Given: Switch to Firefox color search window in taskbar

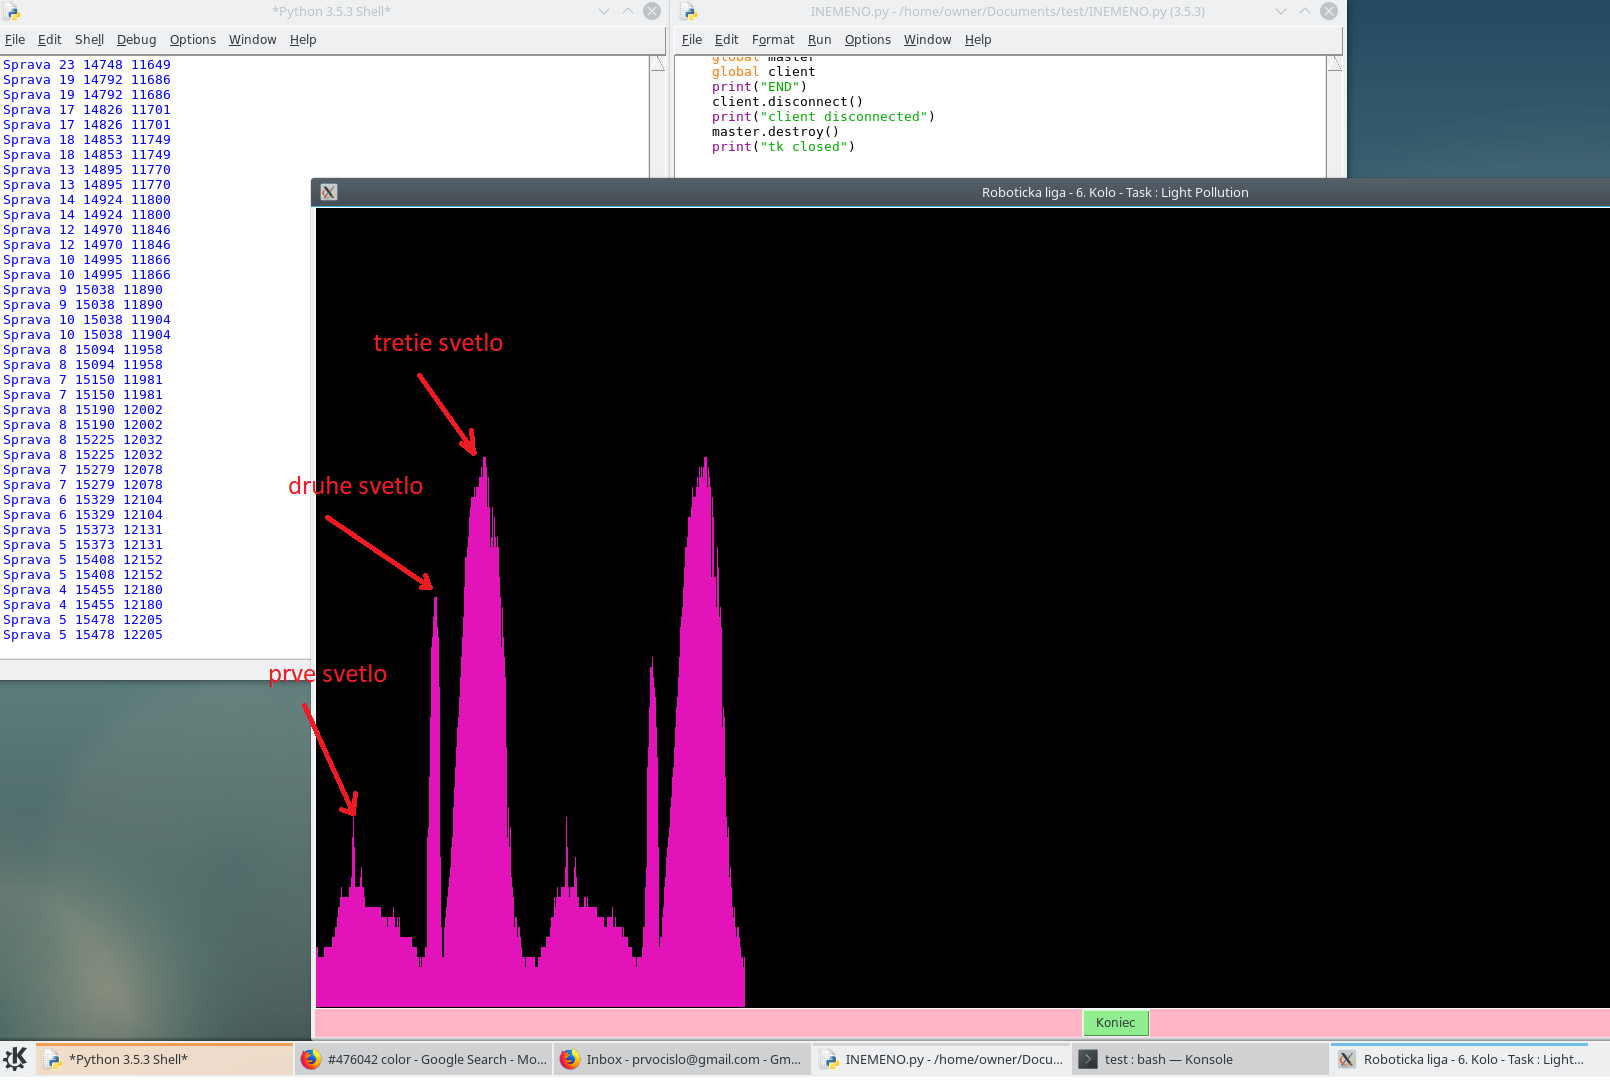Looking at the screenshot, I should (423, 1060).
